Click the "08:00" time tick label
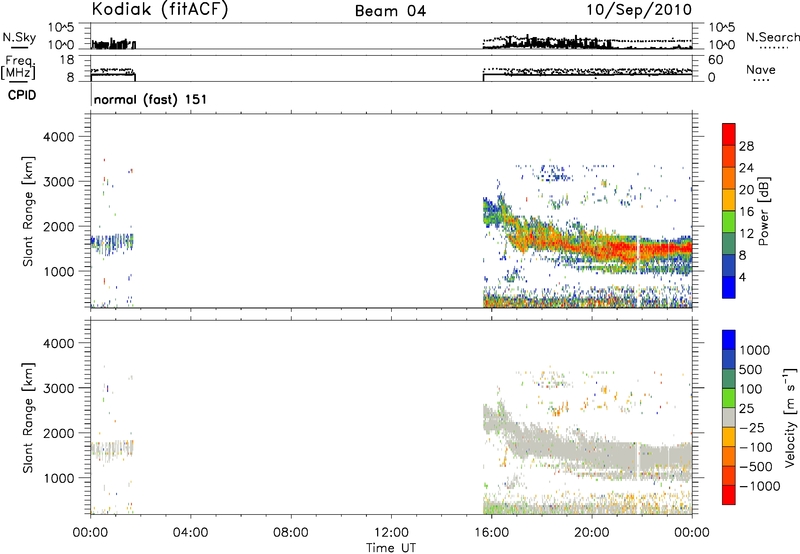Viewport: 800px width, 554px height. (x=290, y=533)
